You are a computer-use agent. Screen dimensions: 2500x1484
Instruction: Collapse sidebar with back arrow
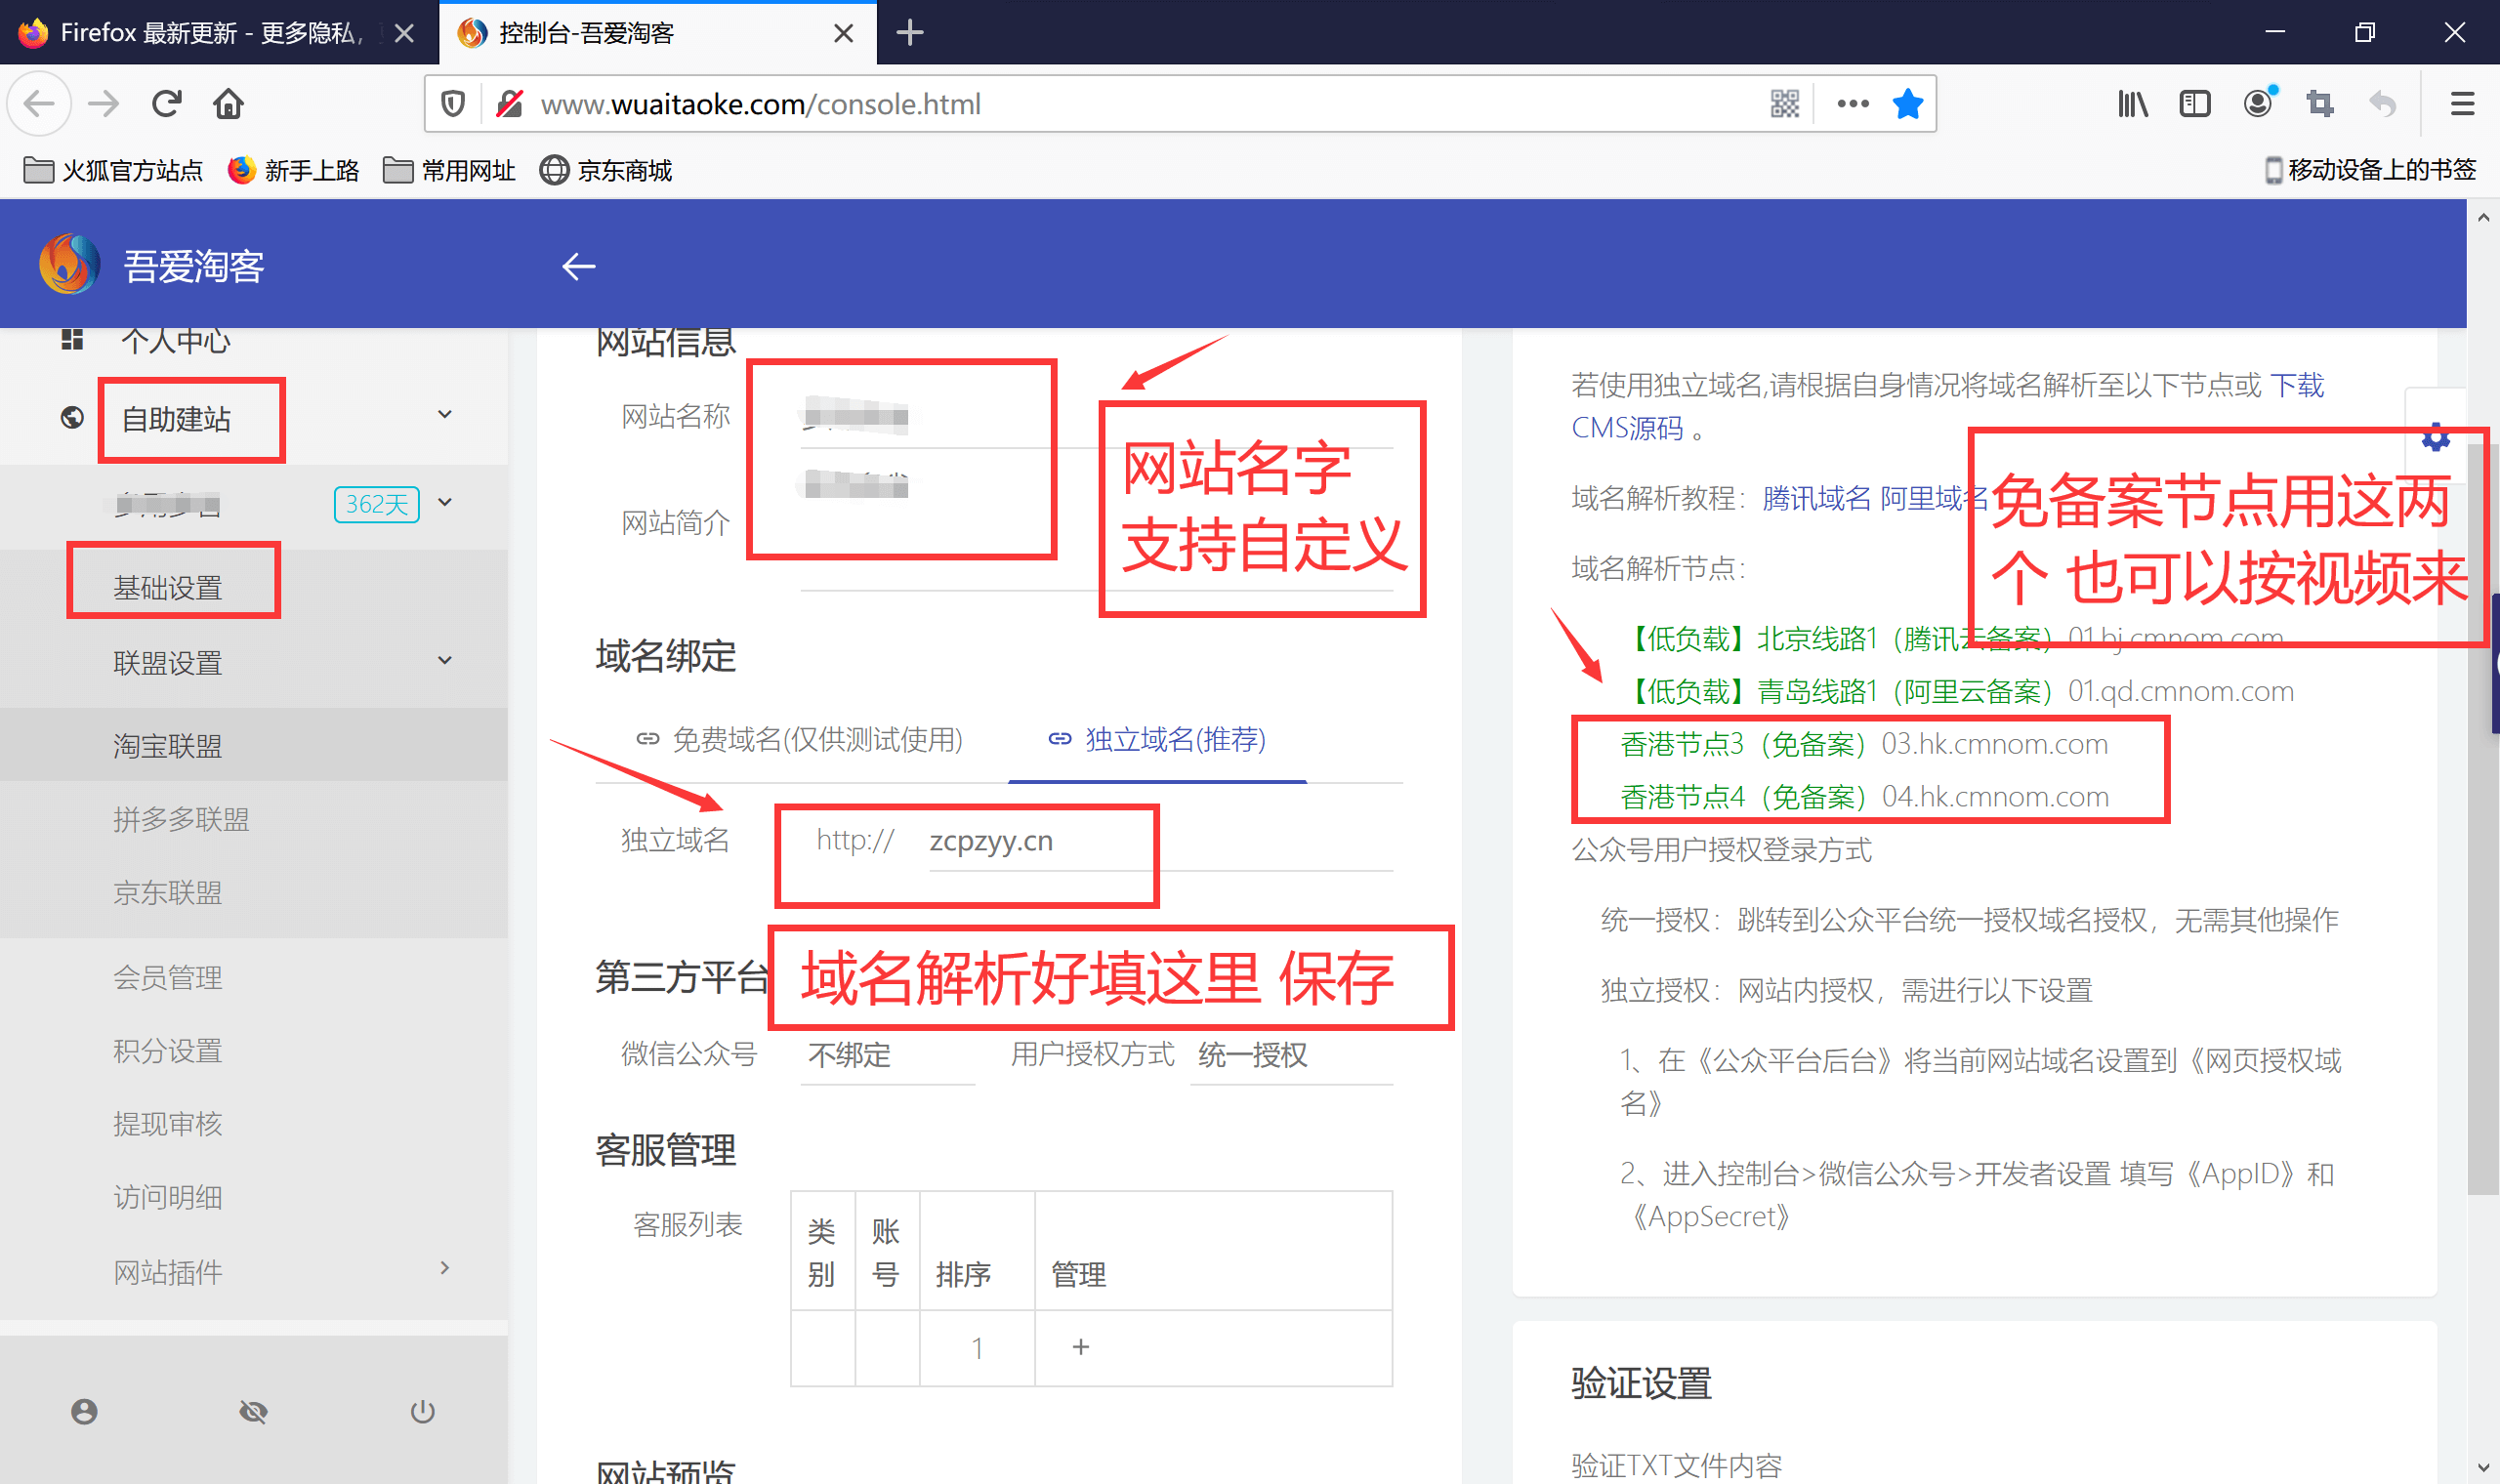(x=578, y=266)
